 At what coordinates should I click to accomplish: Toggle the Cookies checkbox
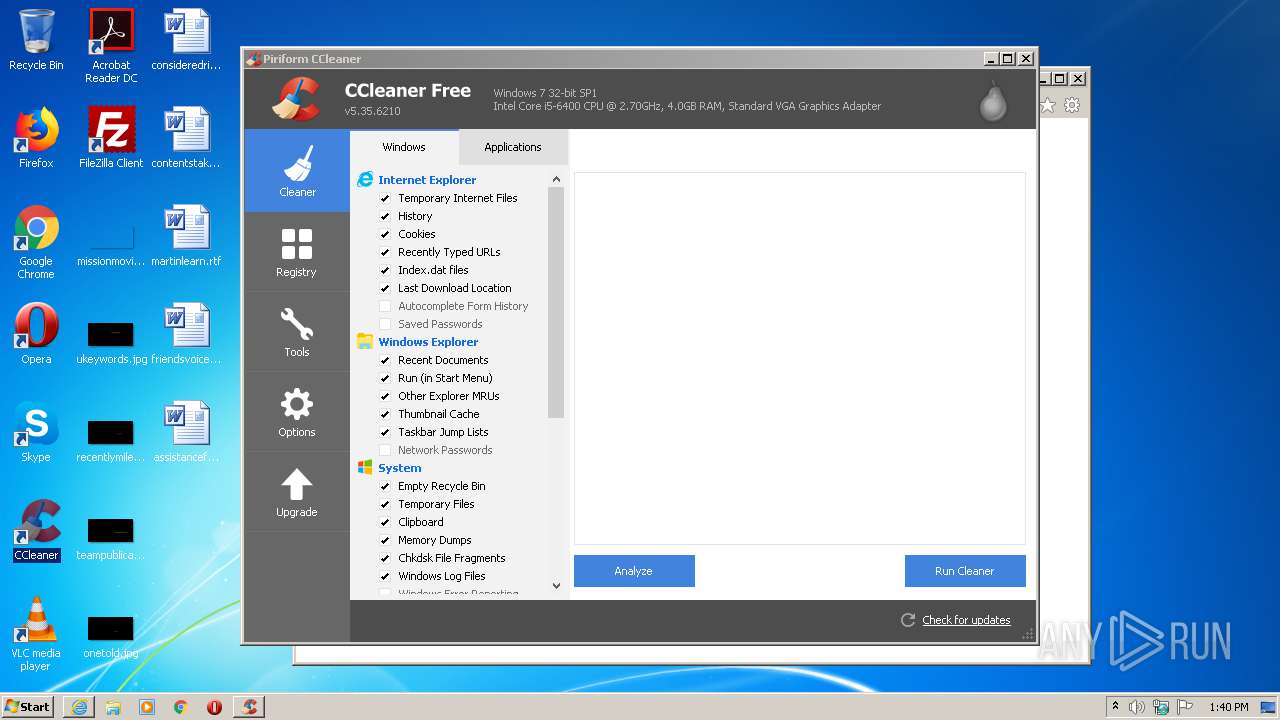[x=385, y=234]
